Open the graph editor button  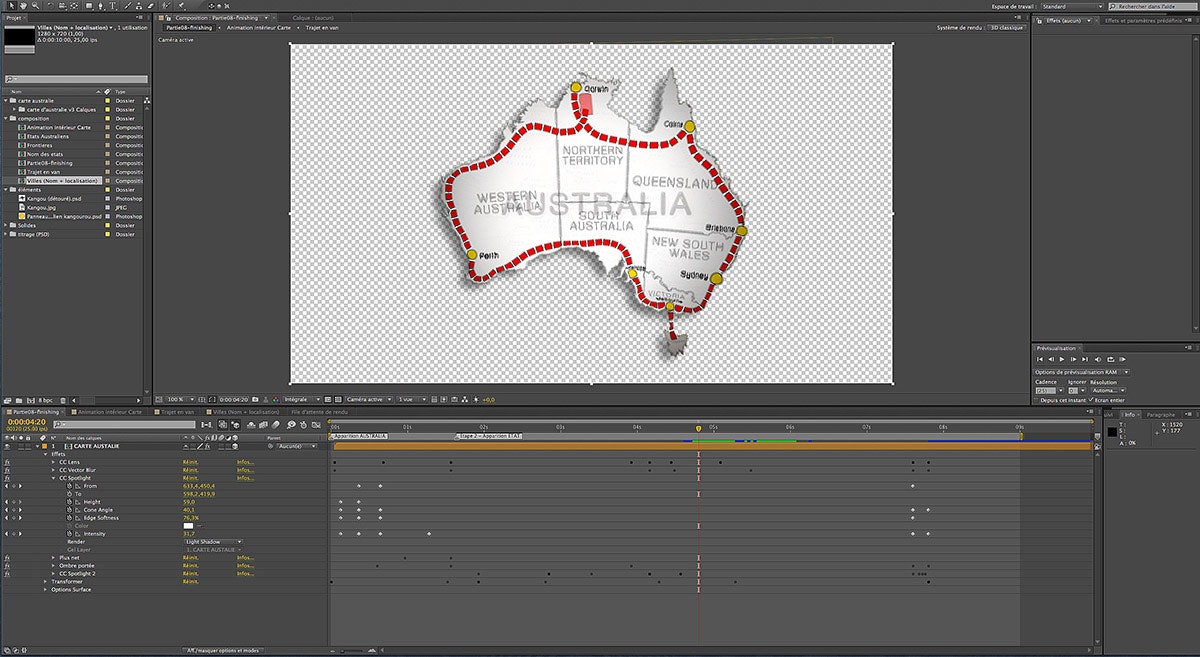click(316, 425)
